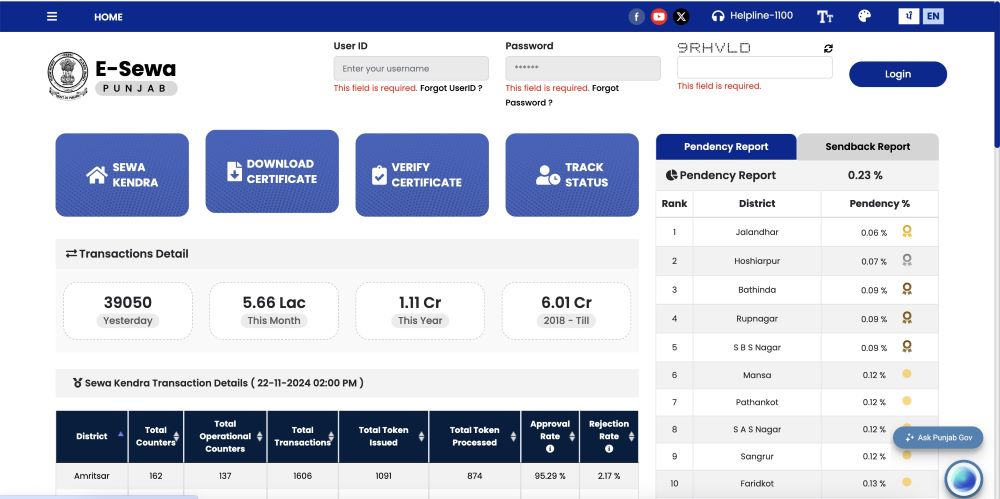This screenshot has height=499, width=1000.
Task: Click the yellow dot beside Faridkot
Action: click(907, 482)
